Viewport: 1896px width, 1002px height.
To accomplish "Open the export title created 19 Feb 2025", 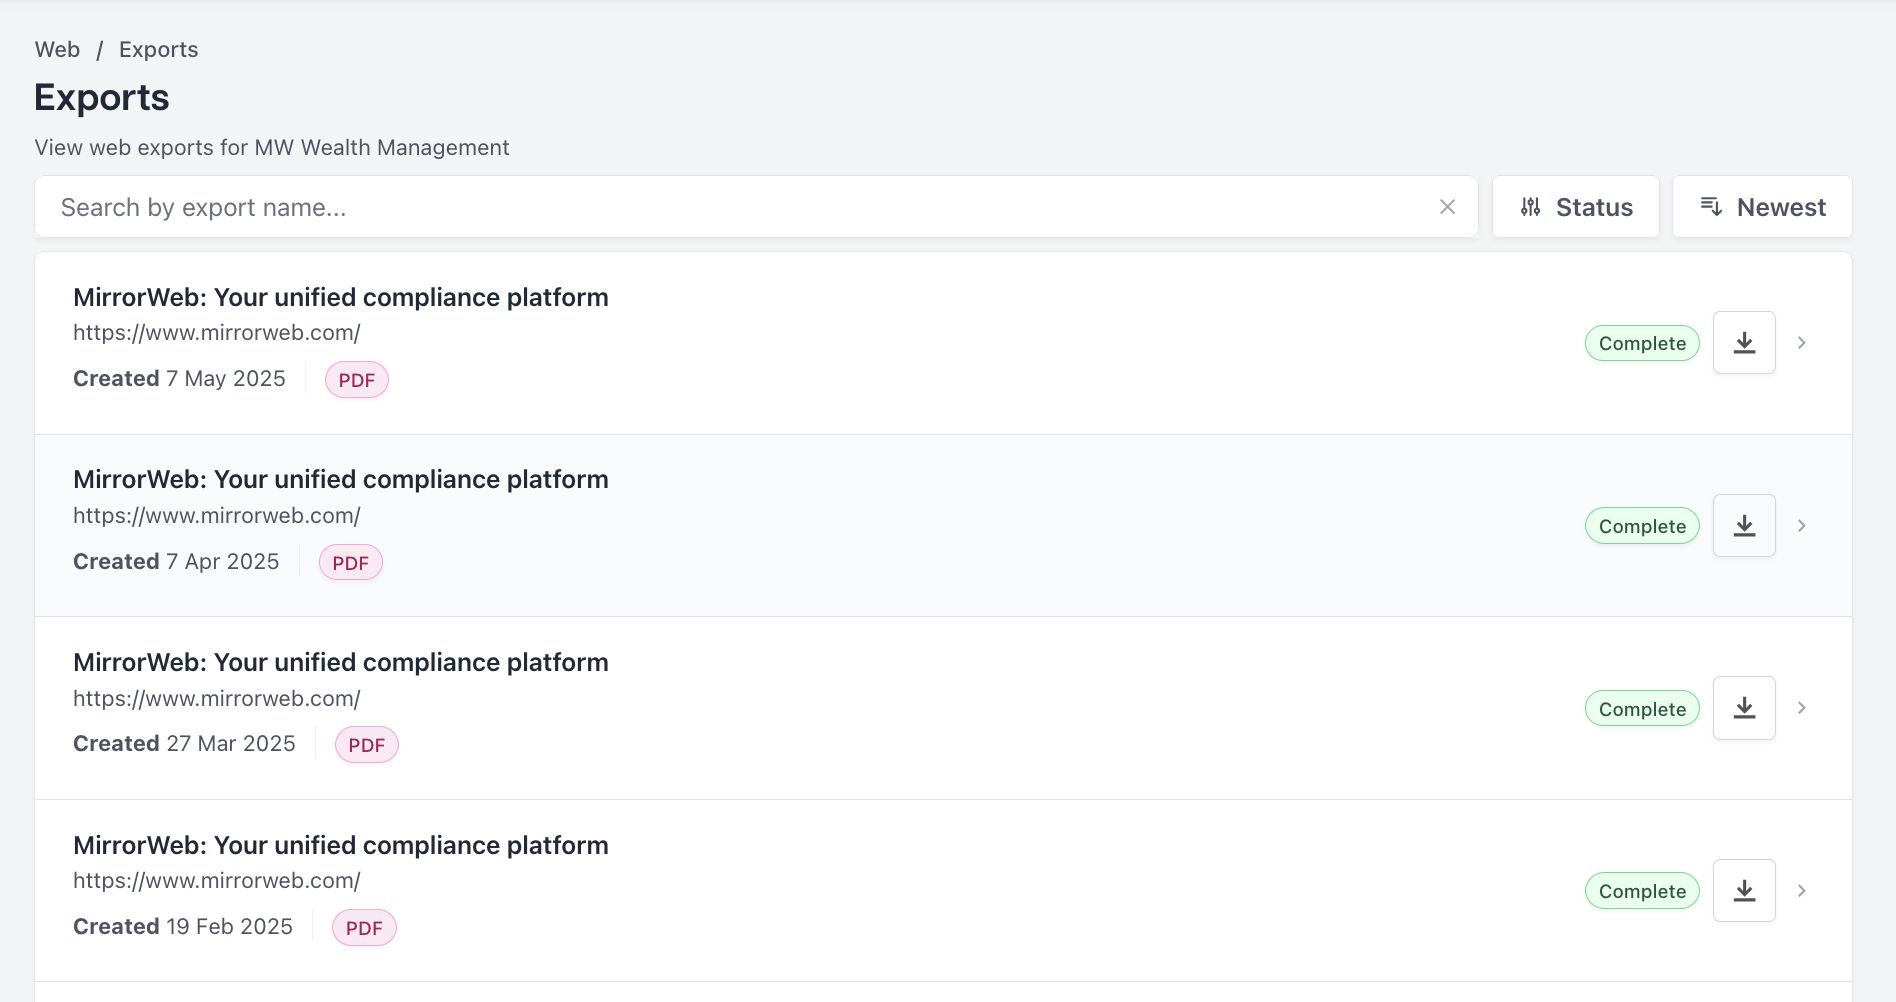I will point(341,845).
